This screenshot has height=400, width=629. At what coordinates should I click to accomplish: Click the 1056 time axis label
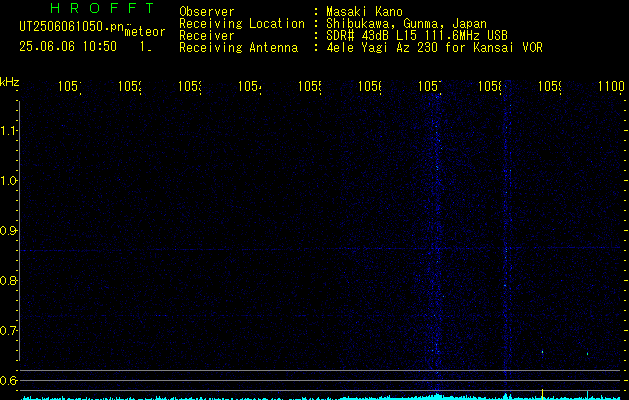[x=369, y=86]
